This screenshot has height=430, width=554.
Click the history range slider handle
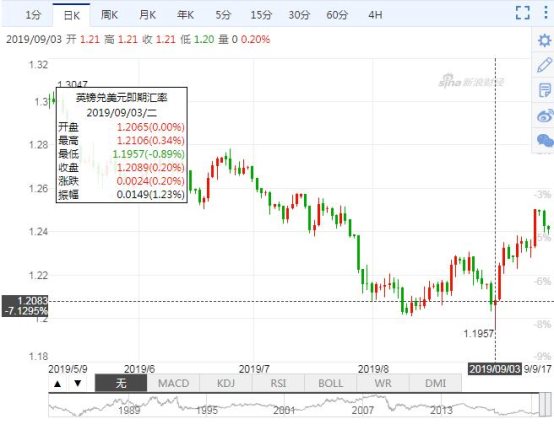[545, 405]
